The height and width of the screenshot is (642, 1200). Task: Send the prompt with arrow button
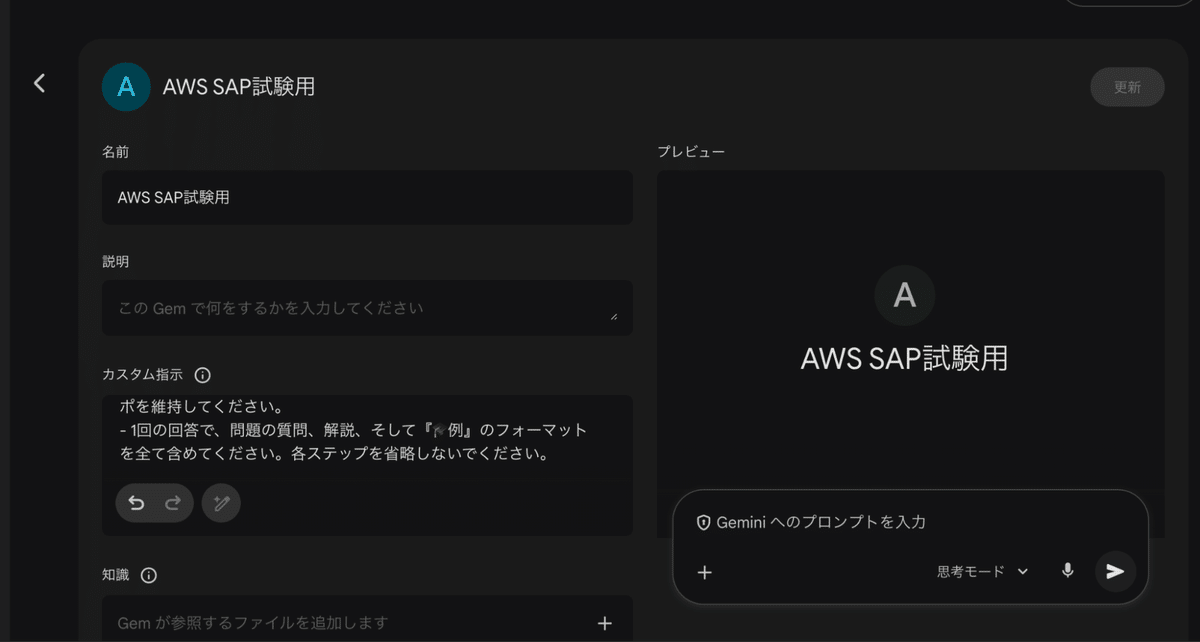(x=1115, y=571)
